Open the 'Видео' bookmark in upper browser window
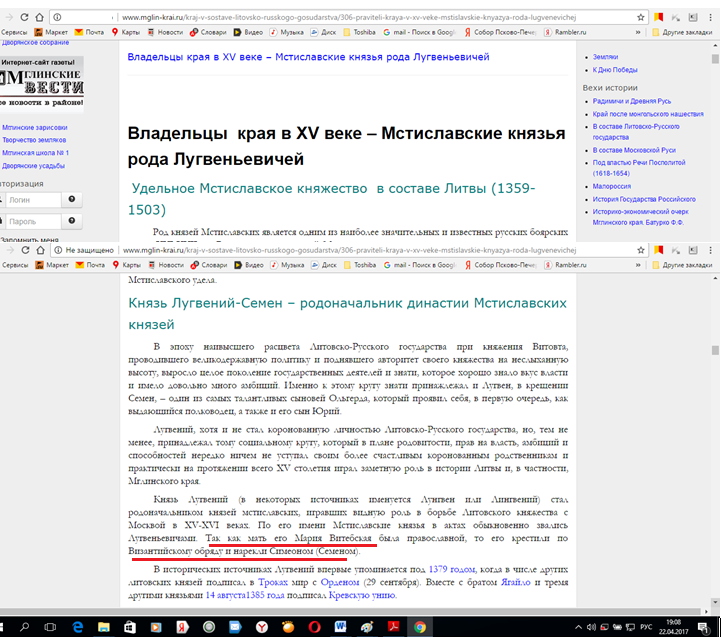The height and width of the screenshot is (637, 726). 248,32
